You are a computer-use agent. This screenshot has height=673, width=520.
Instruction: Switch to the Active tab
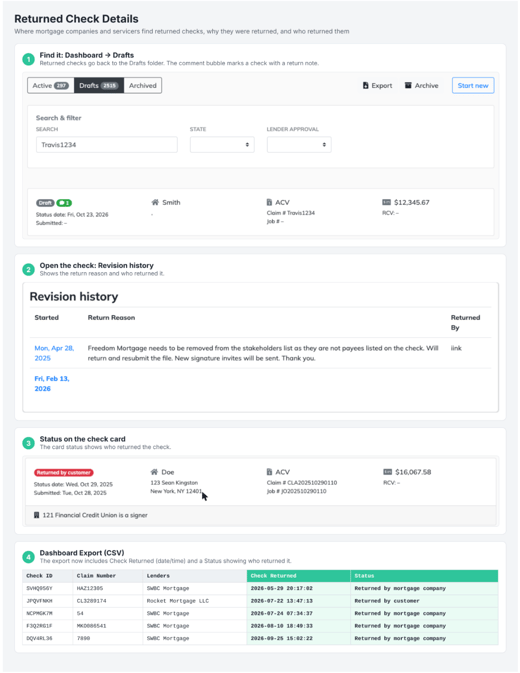(51, 85)
